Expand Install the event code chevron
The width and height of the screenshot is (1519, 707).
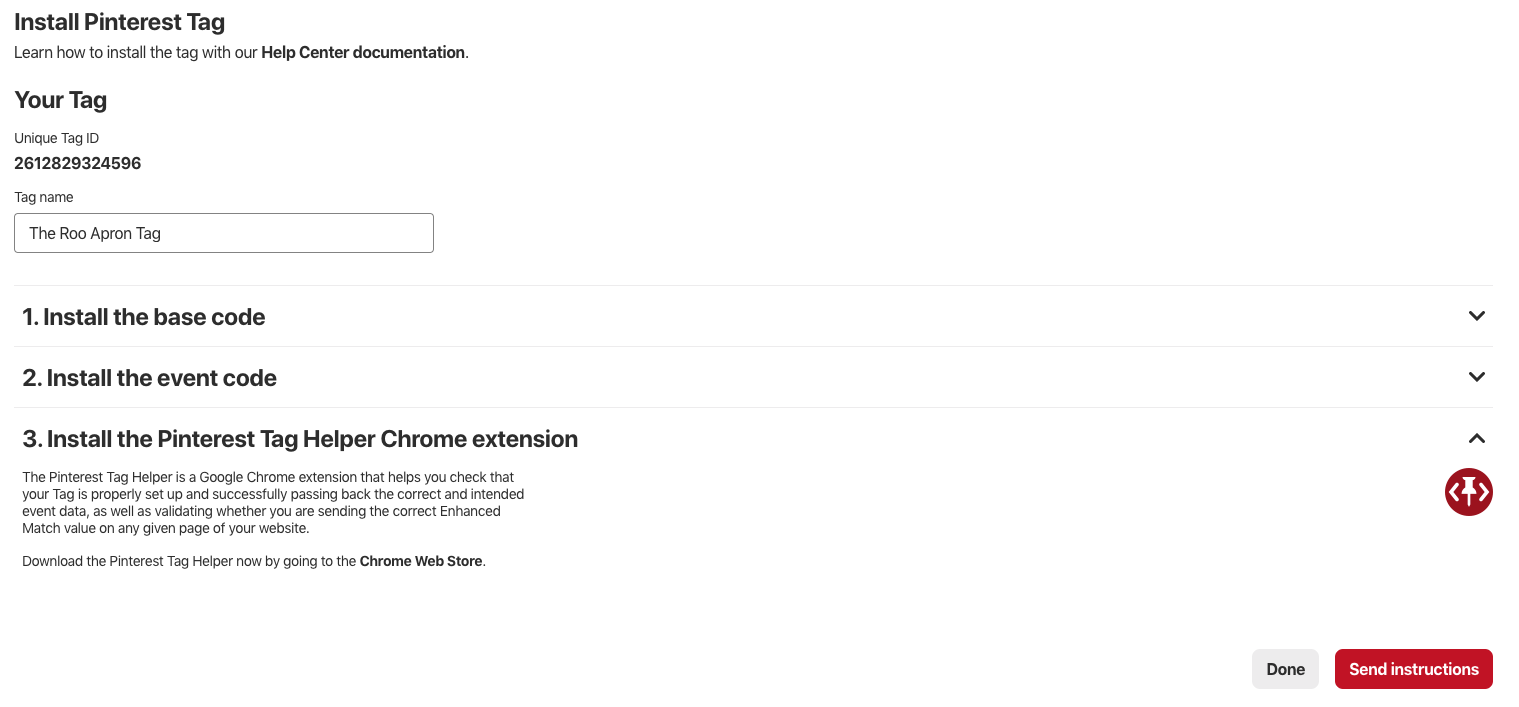coord(1476,377)
